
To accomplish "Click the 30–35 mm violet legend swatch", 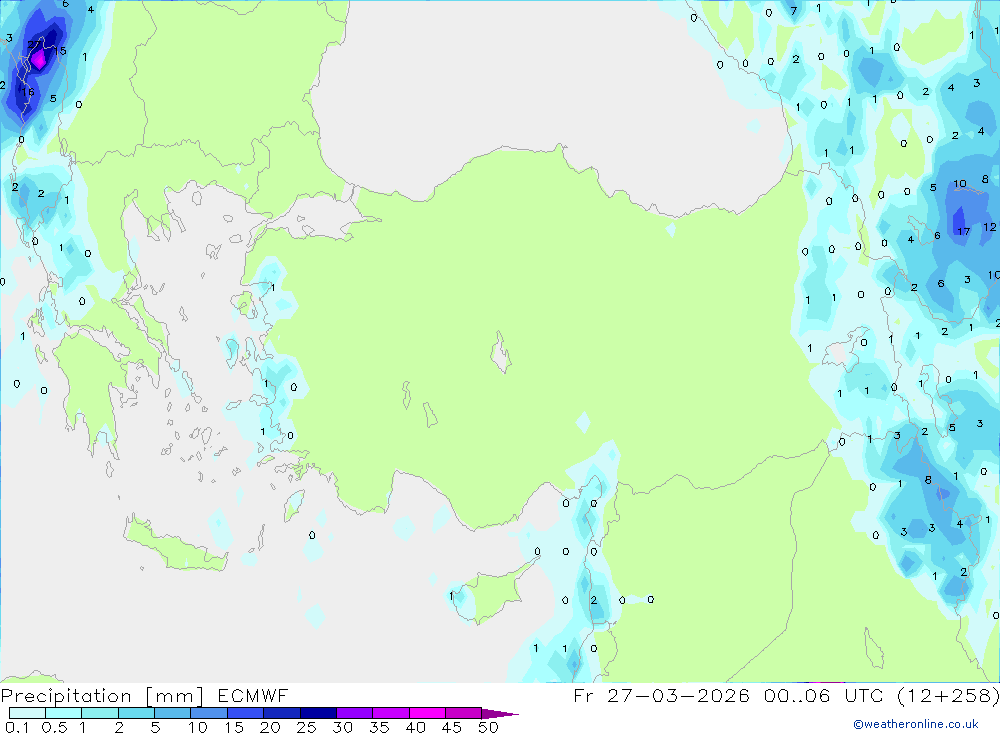I will click(354, 713).
